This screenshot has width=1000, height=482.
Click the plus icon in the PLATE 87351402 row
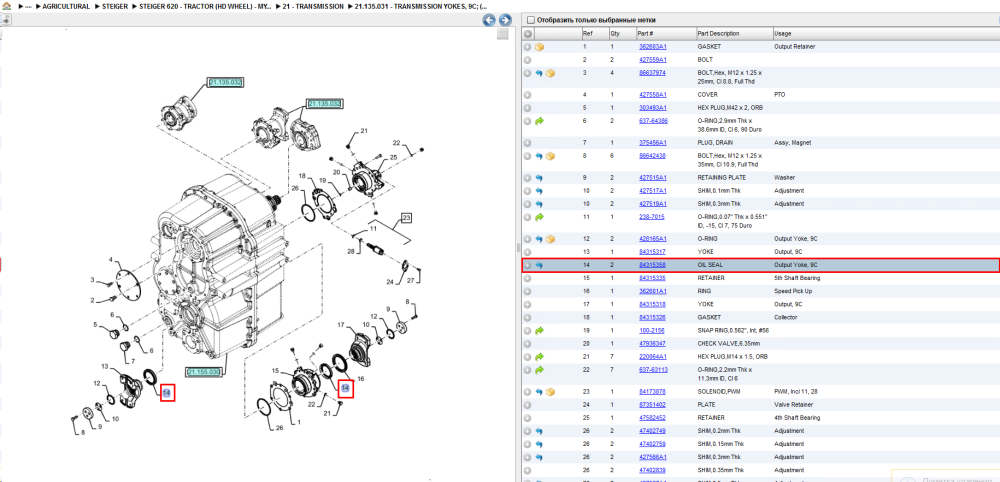point(527,404)
